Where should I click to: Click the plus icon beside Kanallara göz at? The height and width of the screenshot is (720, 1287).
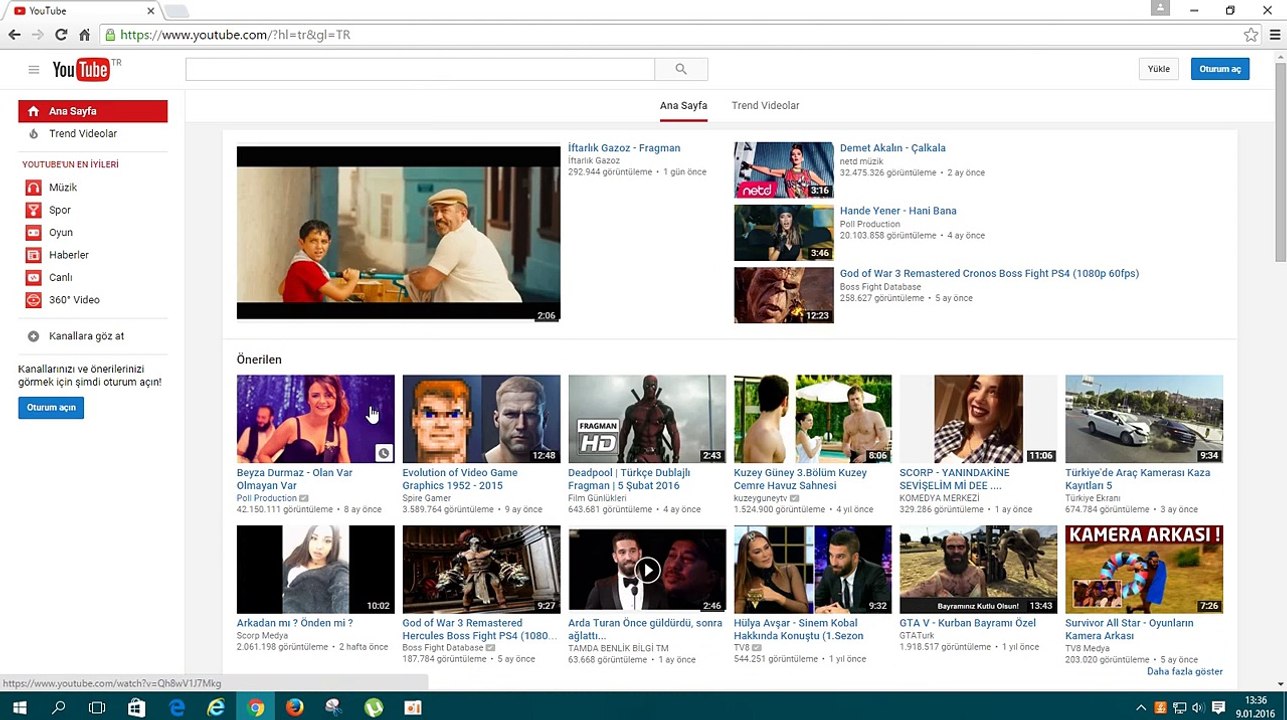(x=33, y=336)
